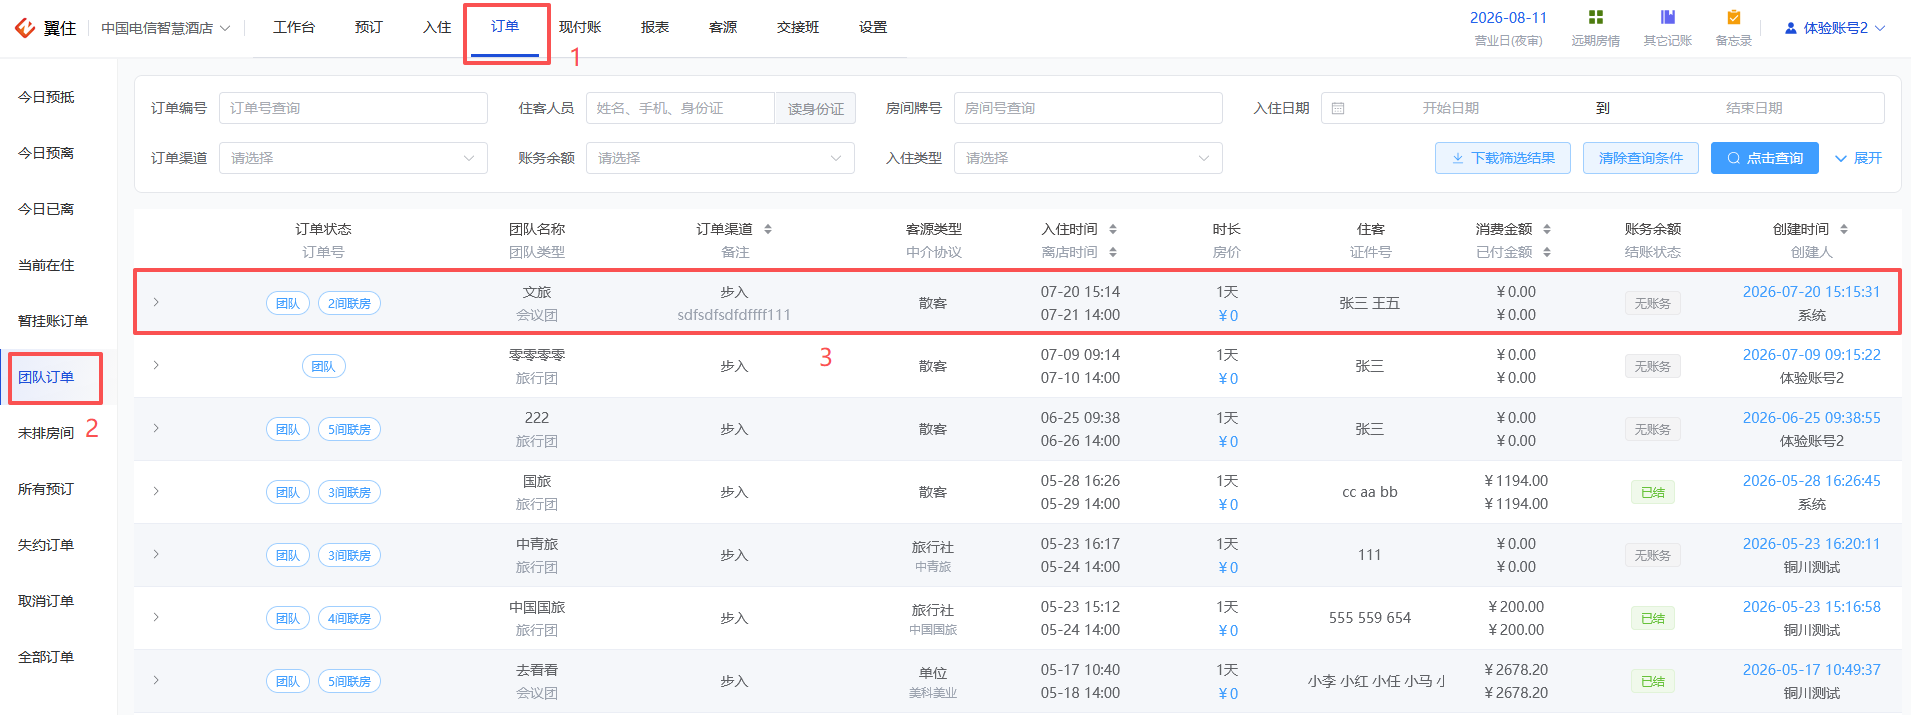Expand the 国旅 order row
Image resolution: width=1911 pixels, height=715 pixels.
click(156, 491)
